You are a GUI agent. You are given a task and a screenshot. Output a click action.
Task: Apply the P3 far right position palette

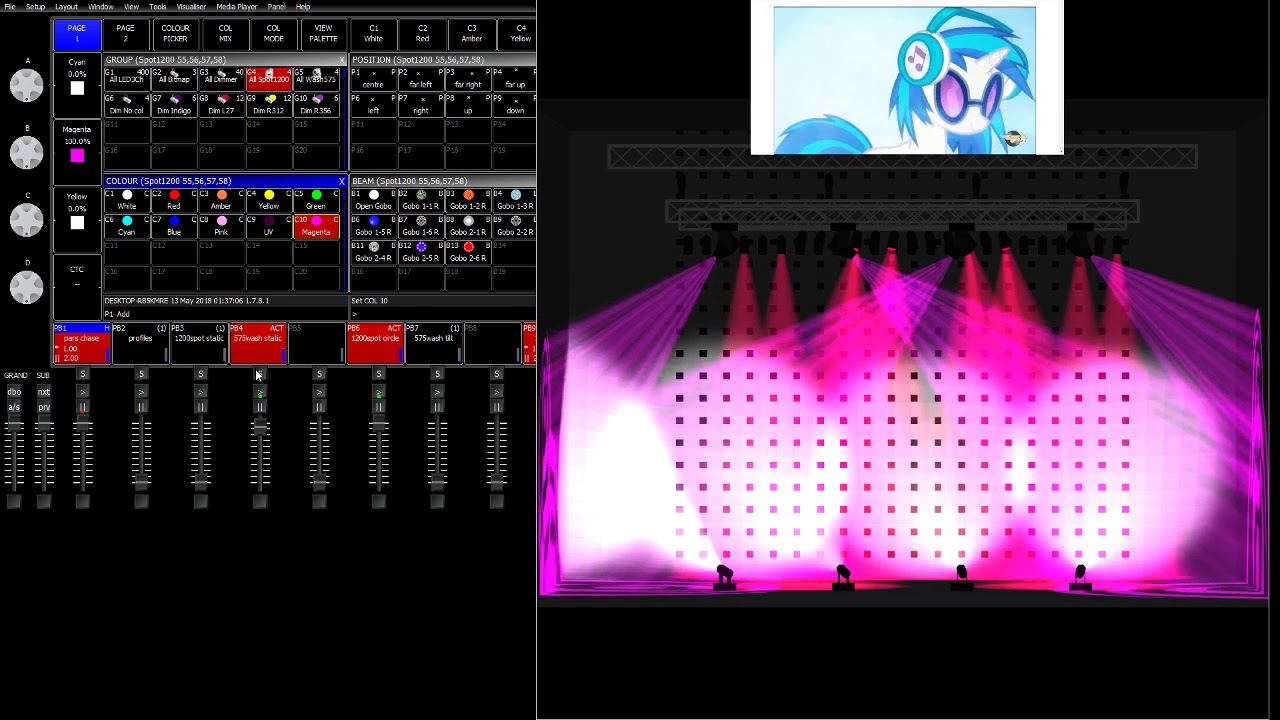(467, 78)
